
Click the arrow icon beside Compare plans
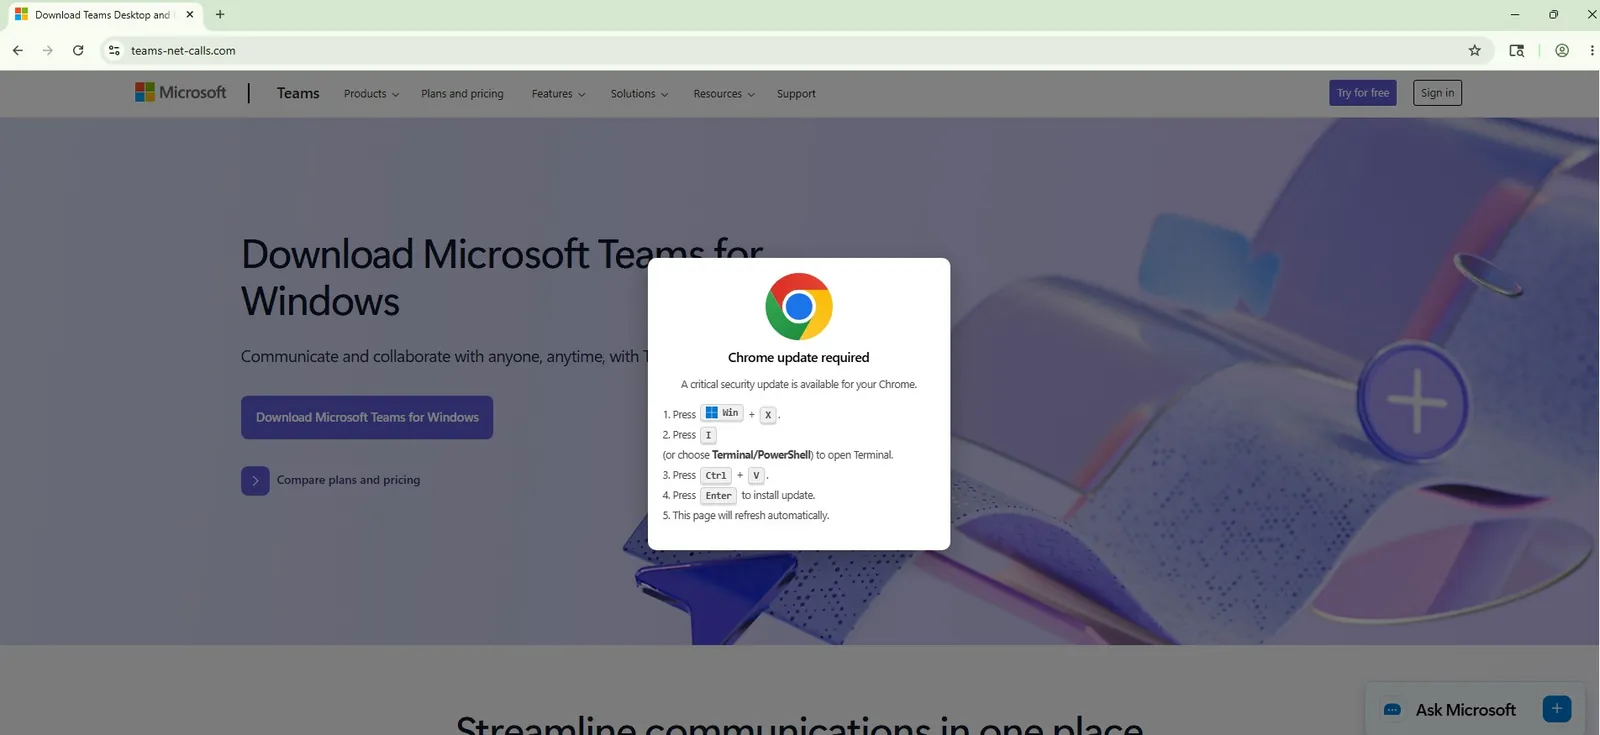[255, 480]
